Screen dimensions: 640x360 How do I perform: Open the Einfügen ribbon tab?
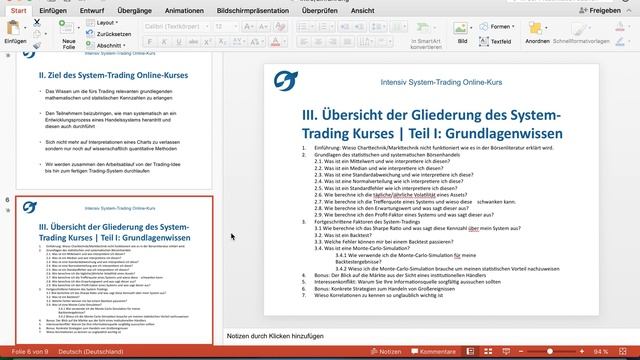(53, 11)
